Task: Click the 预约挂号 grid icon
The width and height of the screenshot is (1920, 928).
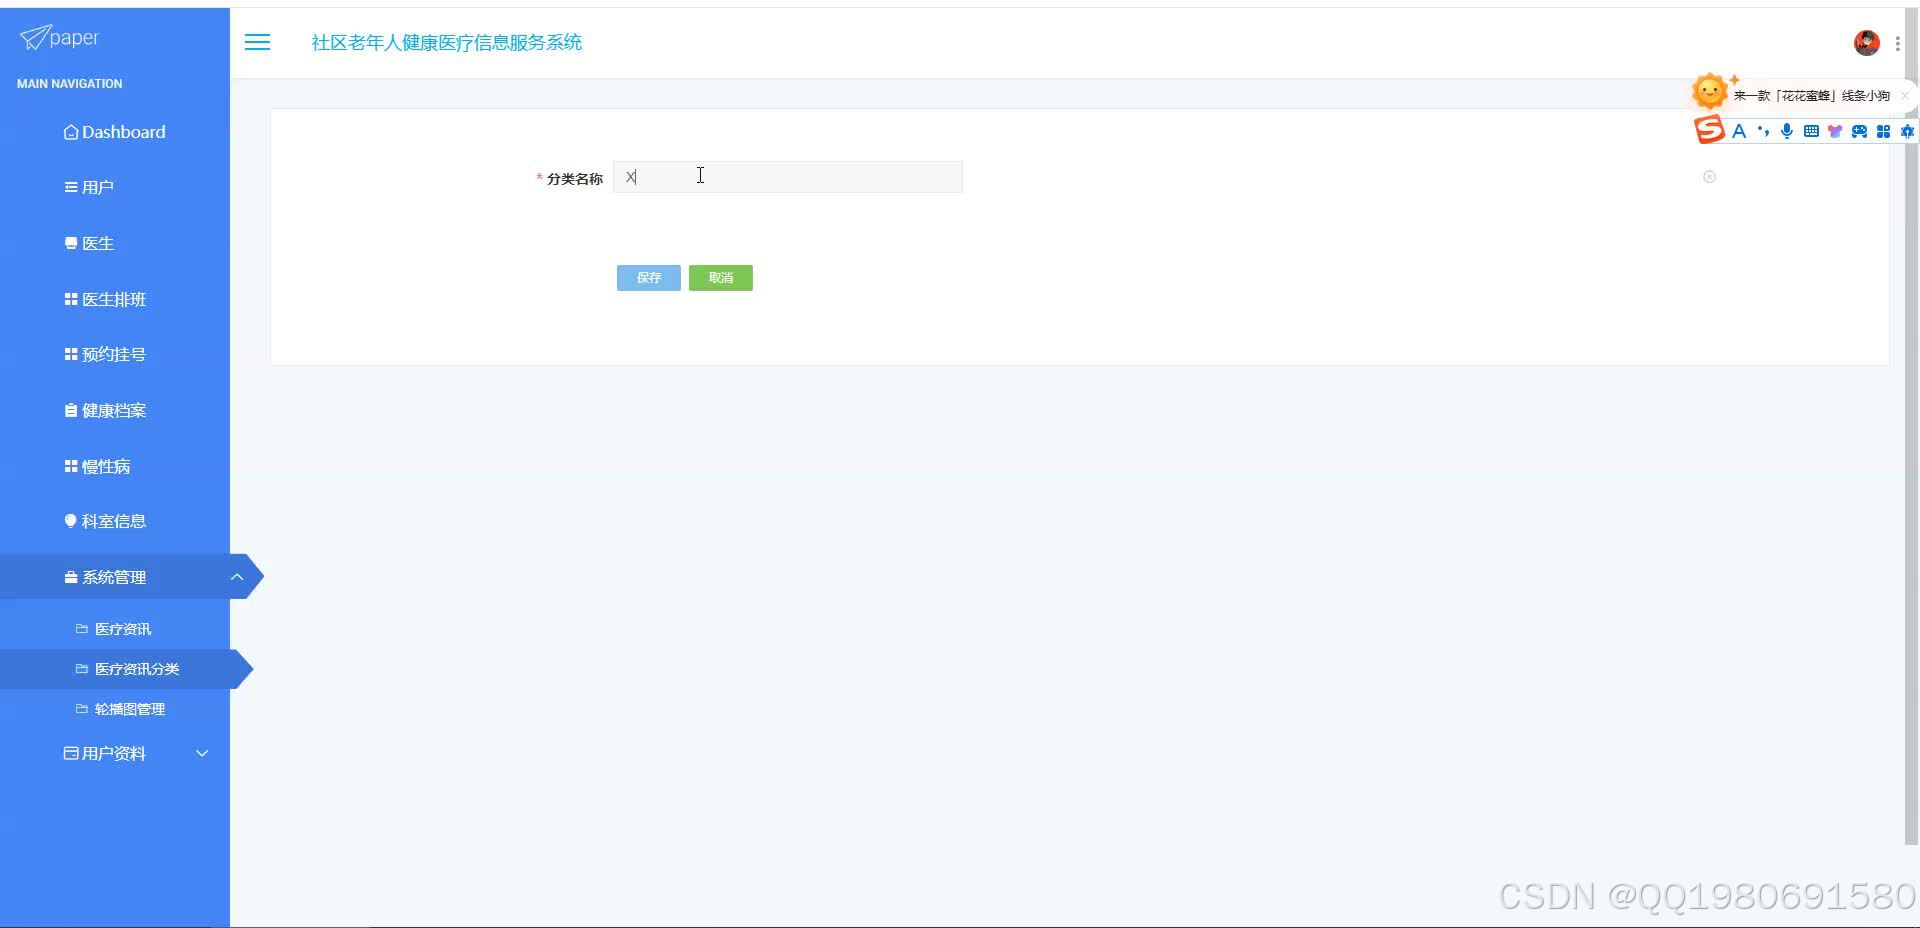Action: 70,354
